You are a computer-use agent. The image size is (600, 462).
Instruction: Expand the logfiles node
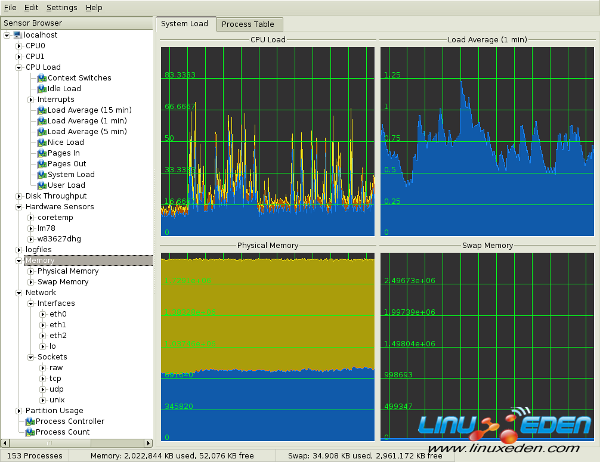point(19,250)
